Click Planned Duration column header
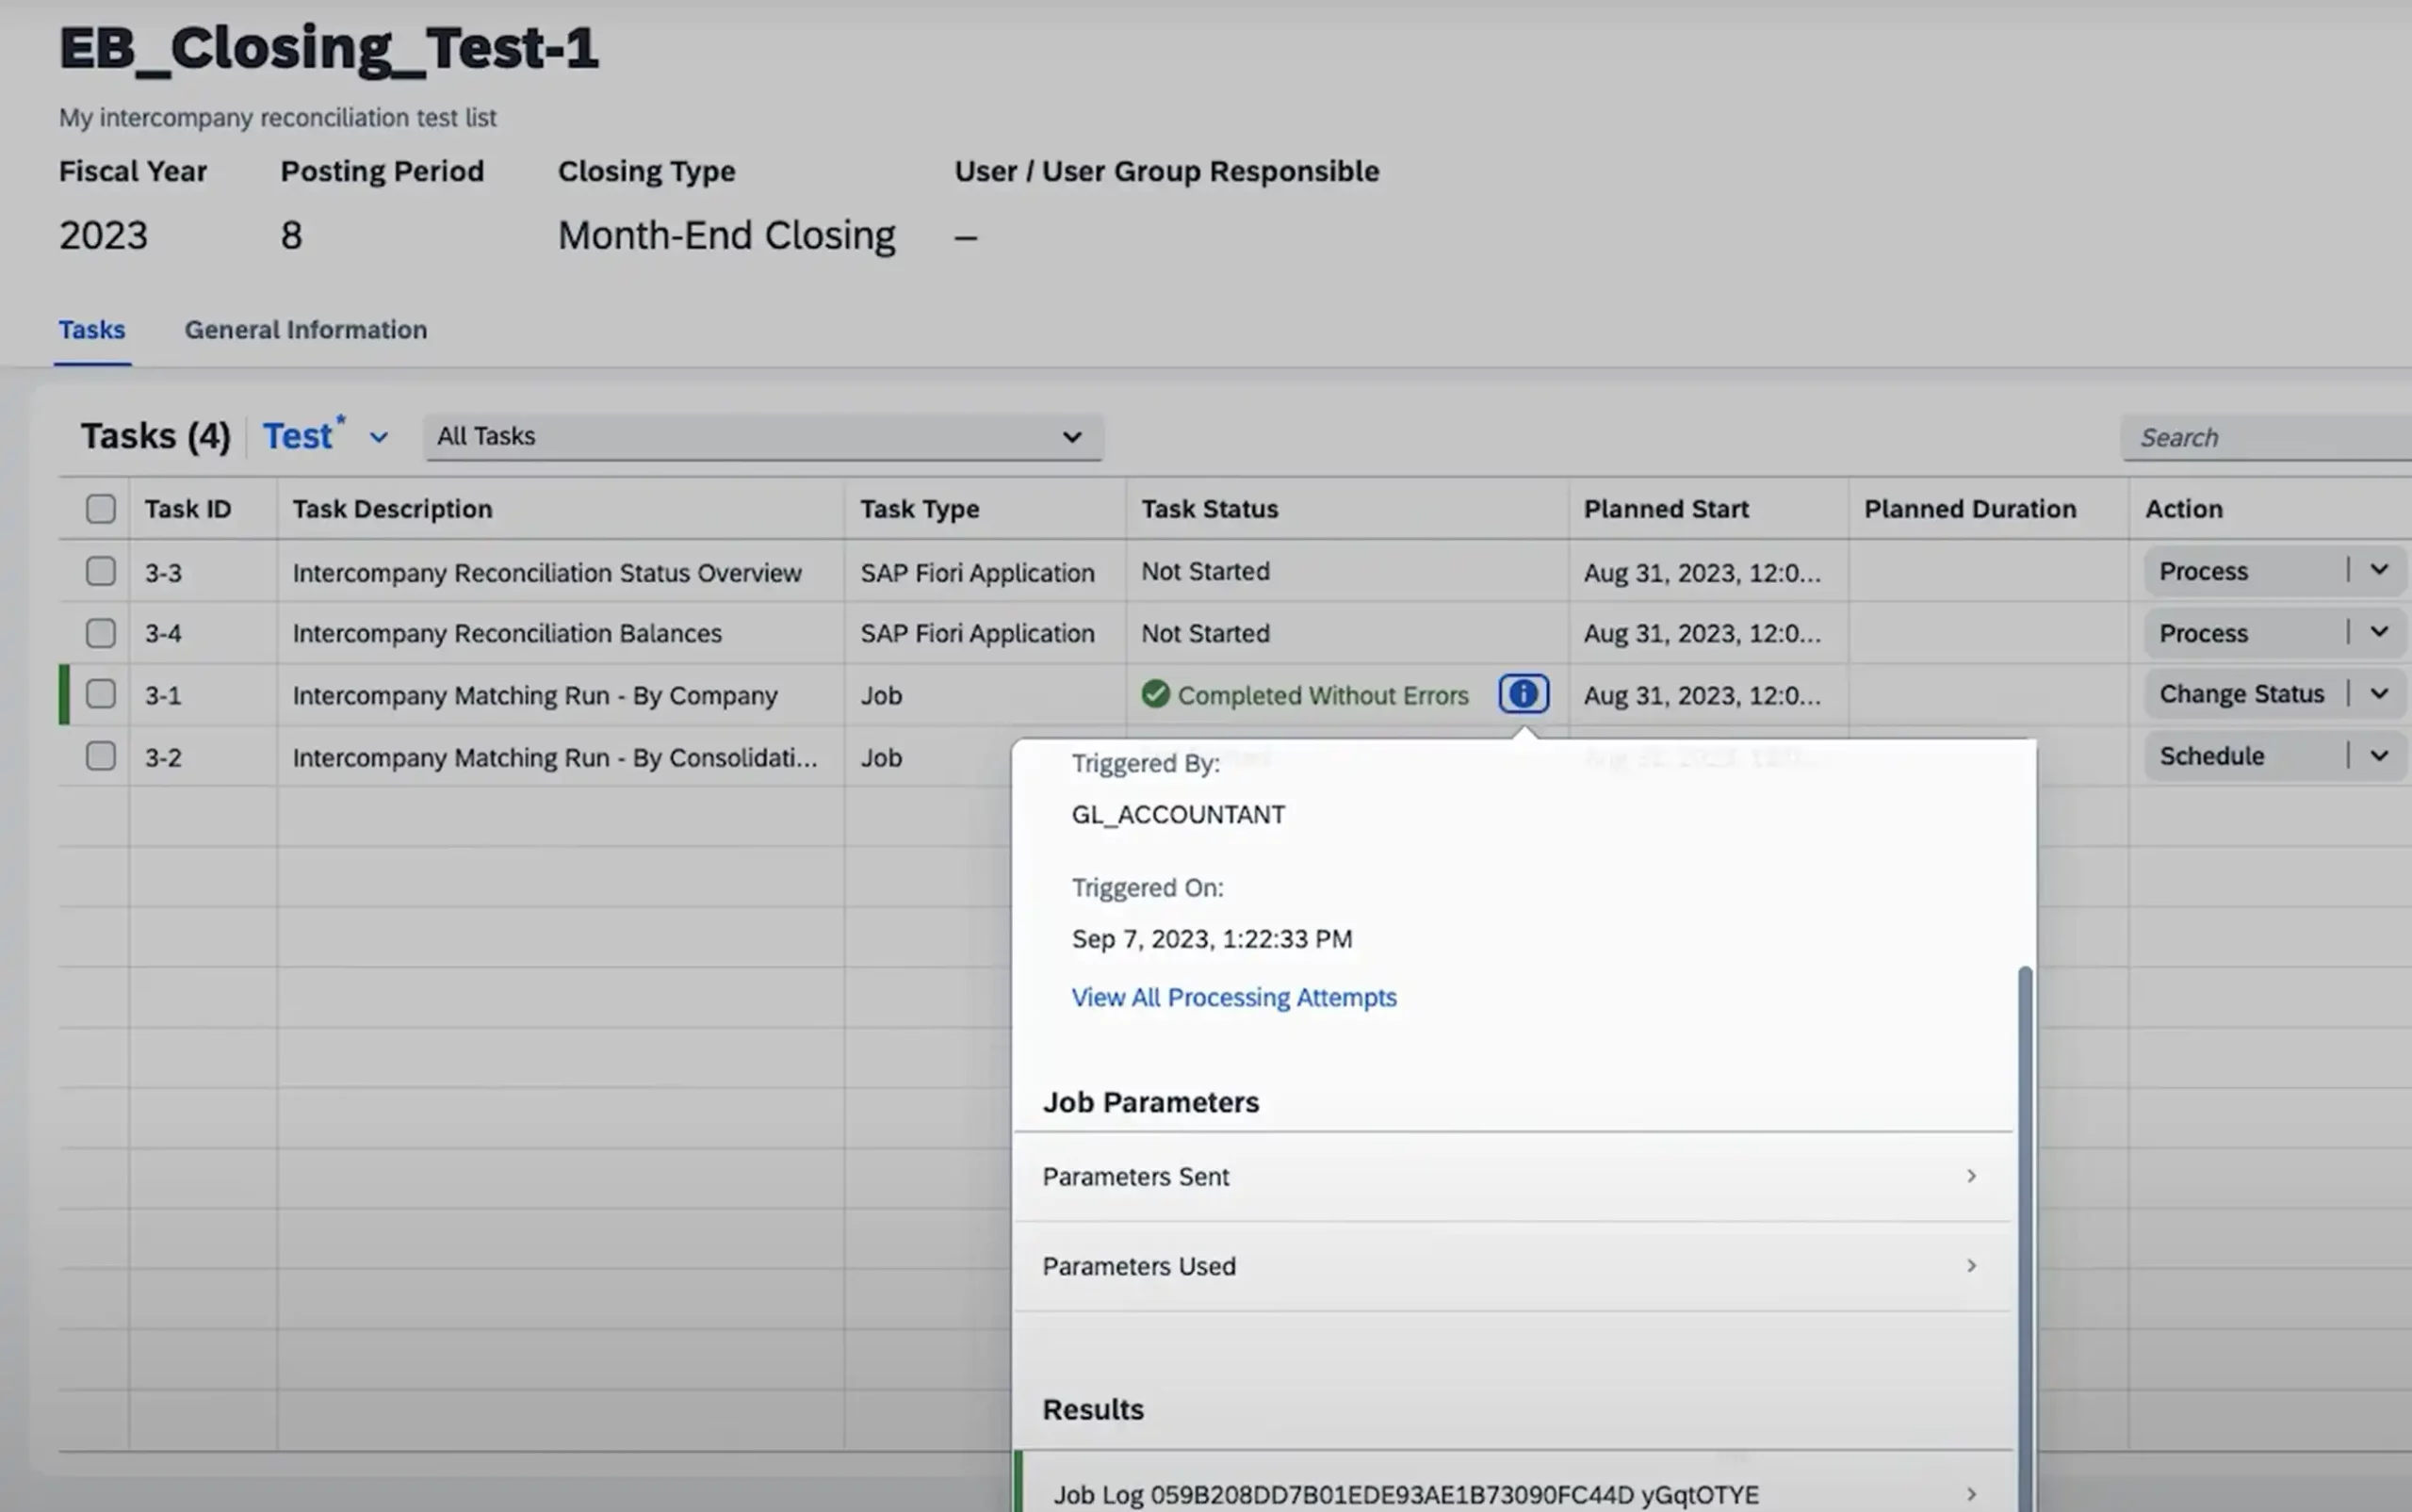 point(1970,509)
